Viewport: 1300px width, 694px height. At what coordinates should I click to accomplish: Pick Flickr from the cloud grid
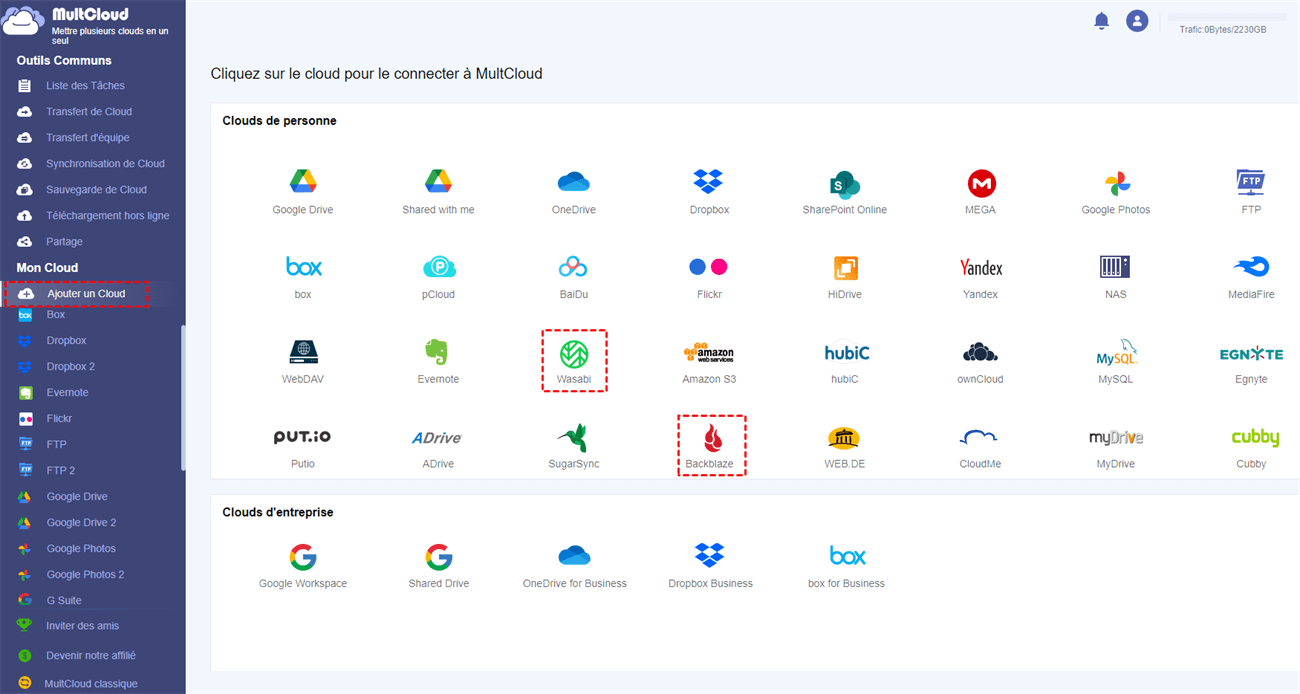pyautogui.click(x=709, y=276)
